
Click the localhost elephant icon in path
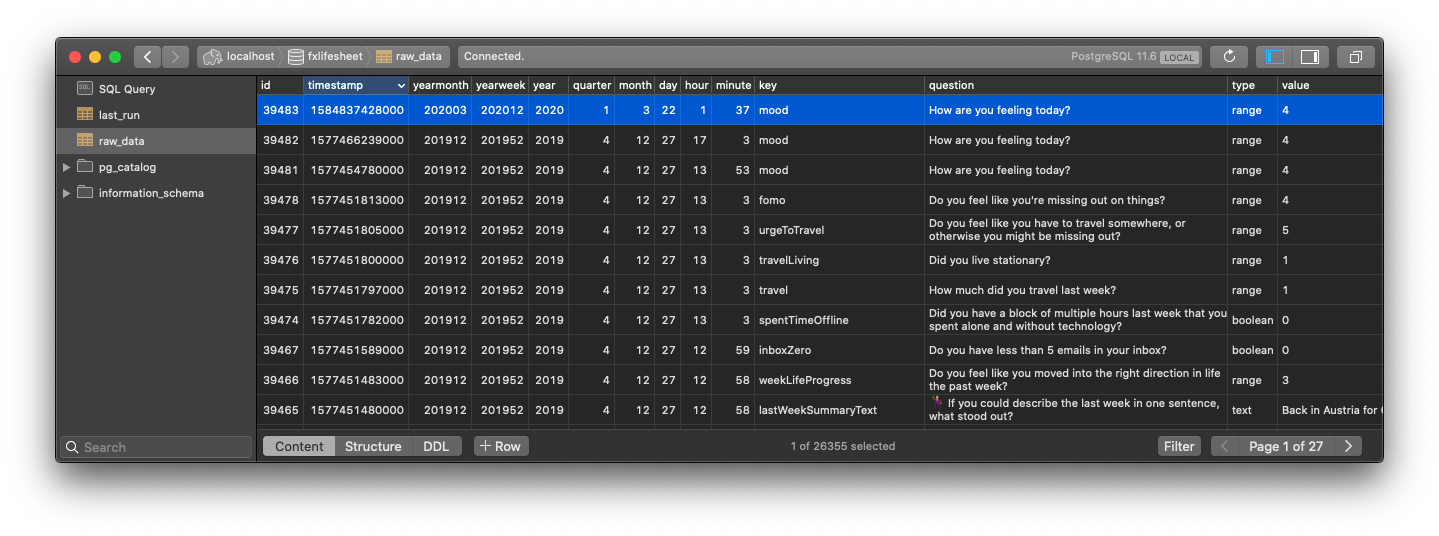click(212, 57)
